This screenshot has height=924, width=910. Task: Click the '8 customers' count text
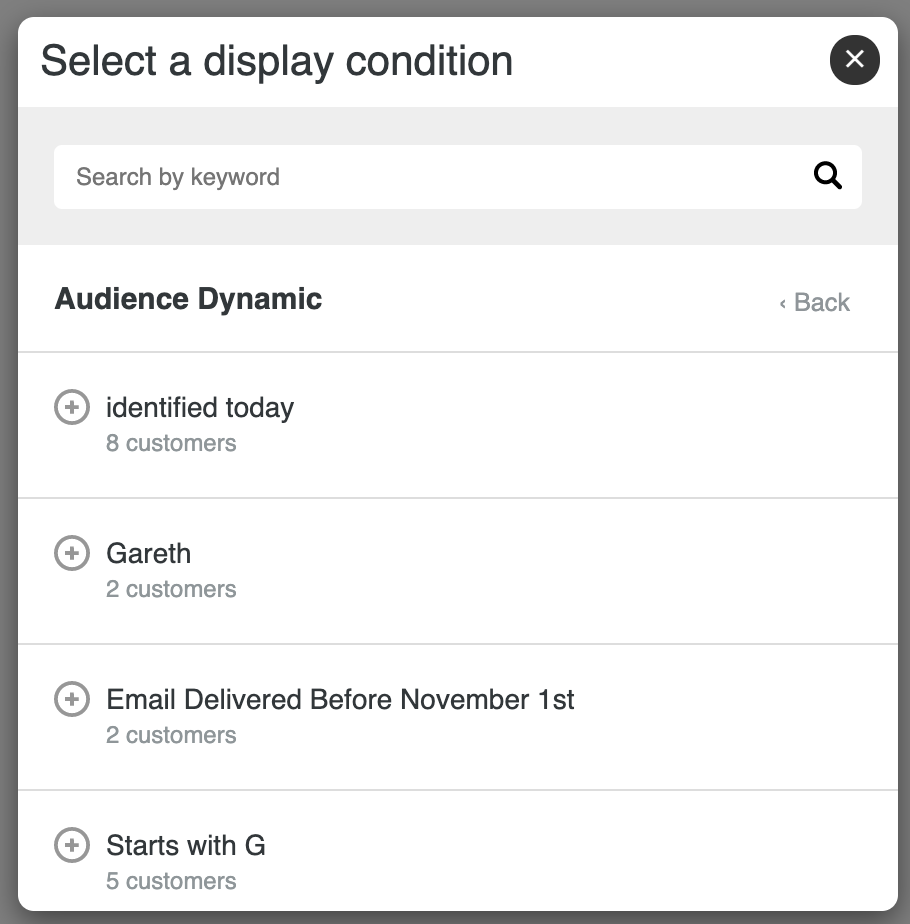pos(171,443)
